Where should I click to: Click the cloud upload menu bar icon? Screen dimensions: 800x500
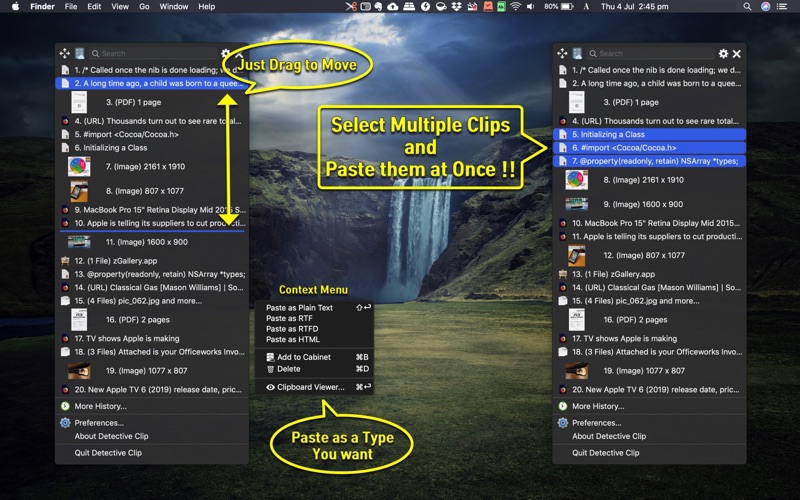click(x=393, y=7)
